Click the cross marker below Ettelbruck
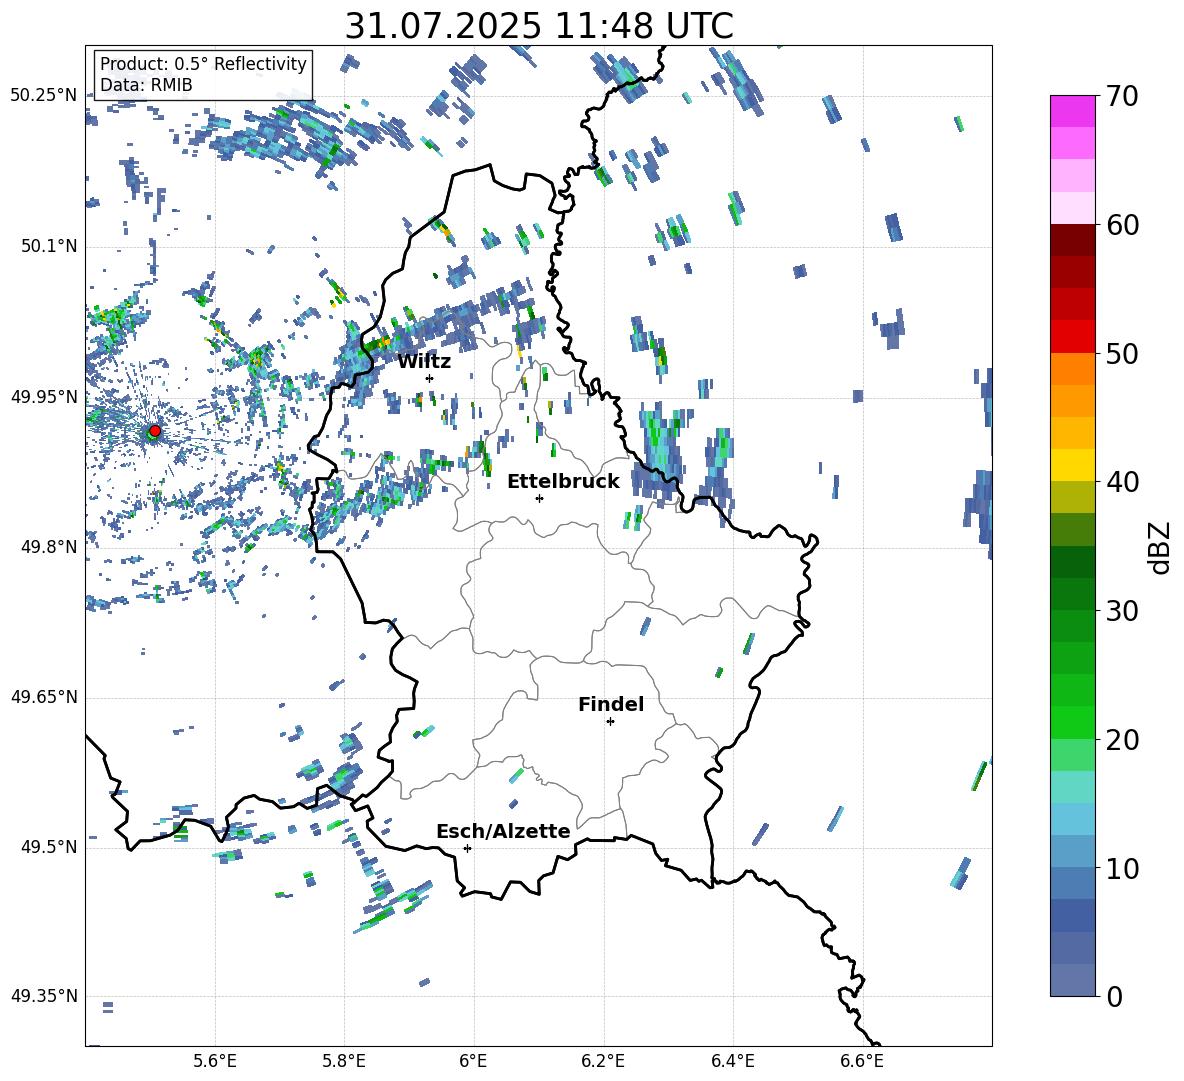1184x1081 pixels. click(x=539, y=498)
